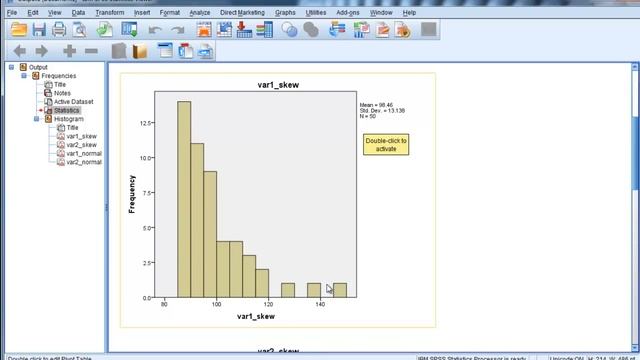Open a file with the folder icon
The width and height of the screenshot is (640, 360).
point(19,30)
